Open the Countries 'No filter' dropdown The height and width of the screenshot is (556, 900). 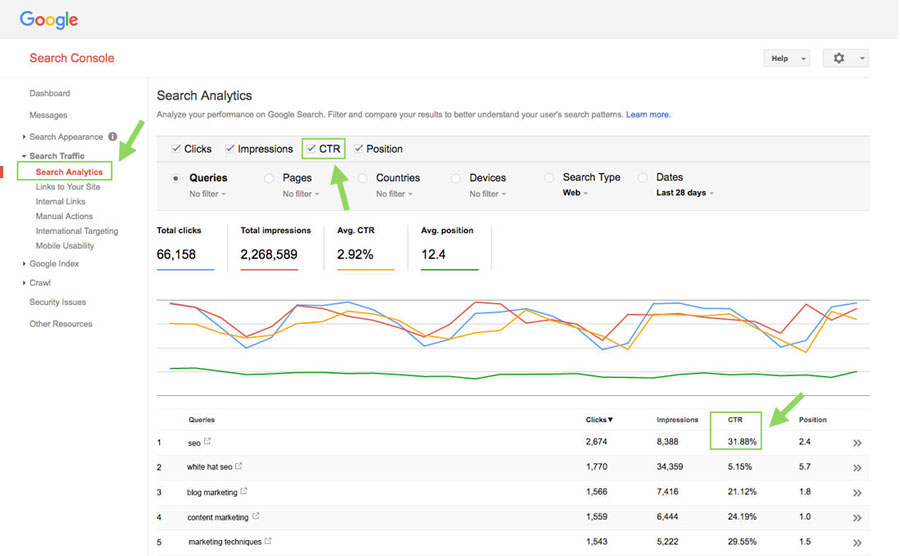pyautogui.click(x=394, y=194)
